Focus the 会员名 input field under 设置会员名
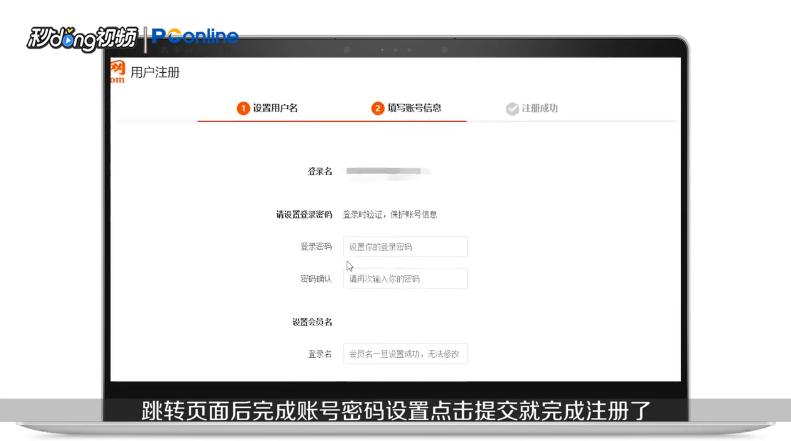Viewport: 791px width, 441px height. (405, 354)
